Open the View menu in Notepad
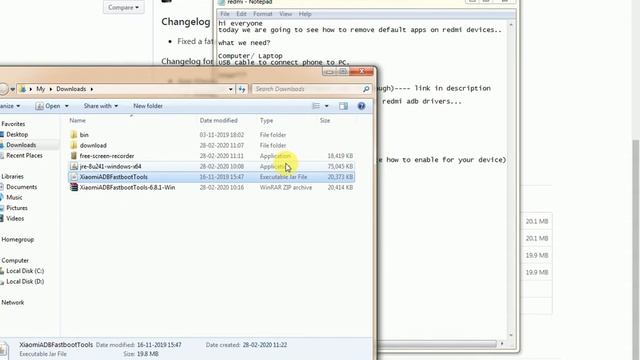This screenshot has width=640, height=360. pyautogui.click(x=285, y=14)
